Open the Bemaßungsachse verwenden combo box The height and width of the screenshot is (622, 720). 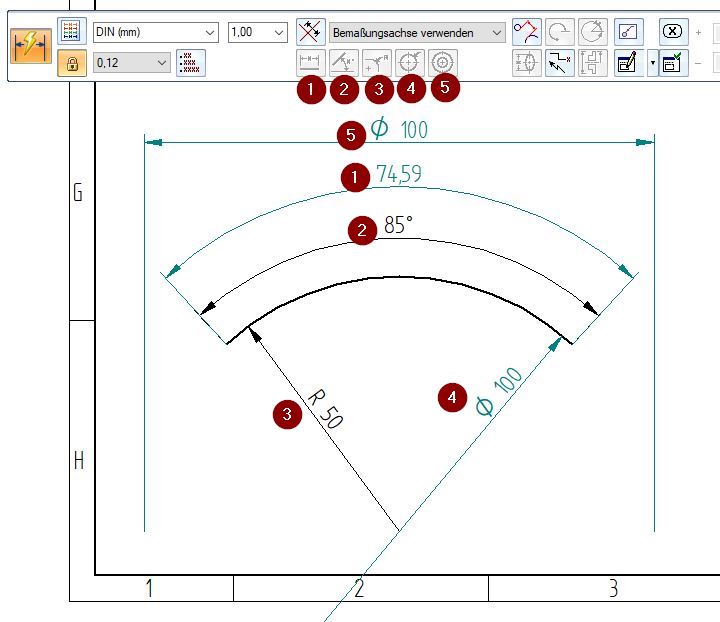click(x=417, y=32)
